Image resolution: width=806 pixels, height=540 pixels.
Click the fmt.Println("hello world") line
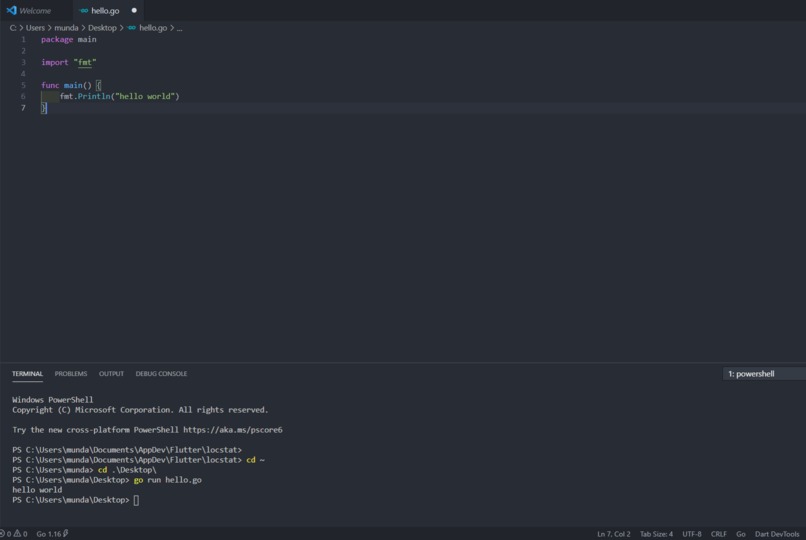coord(120,96)
